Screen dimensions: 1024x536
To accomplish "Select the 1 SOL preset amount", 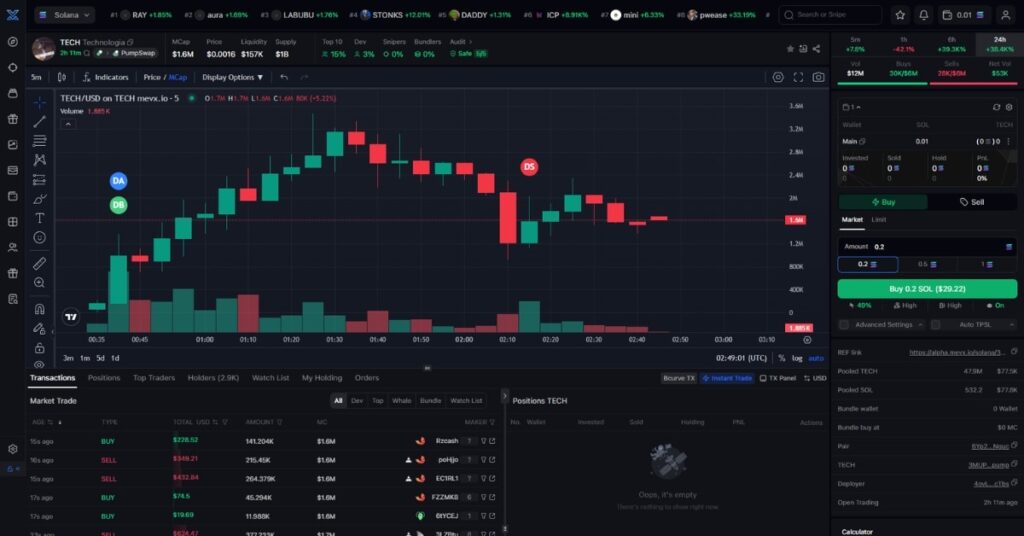I will click(x=986, y=264).
